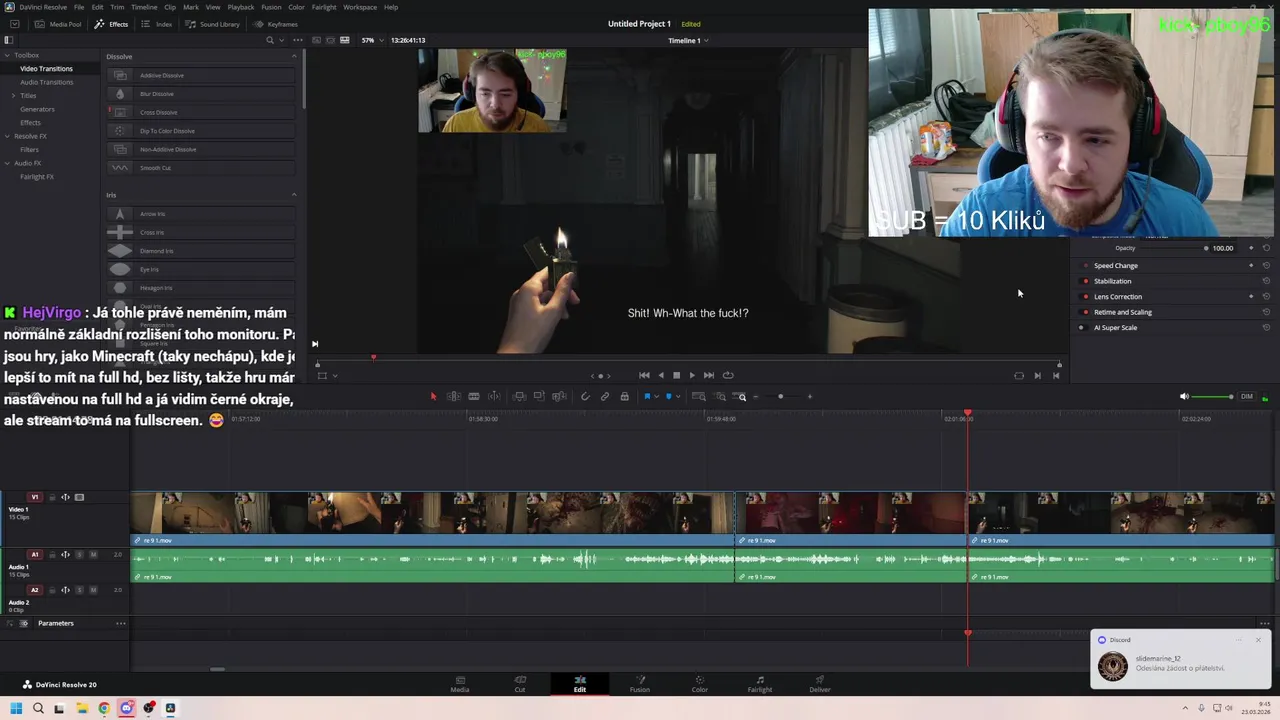Lock the Video 1 track

click(52, 497)
